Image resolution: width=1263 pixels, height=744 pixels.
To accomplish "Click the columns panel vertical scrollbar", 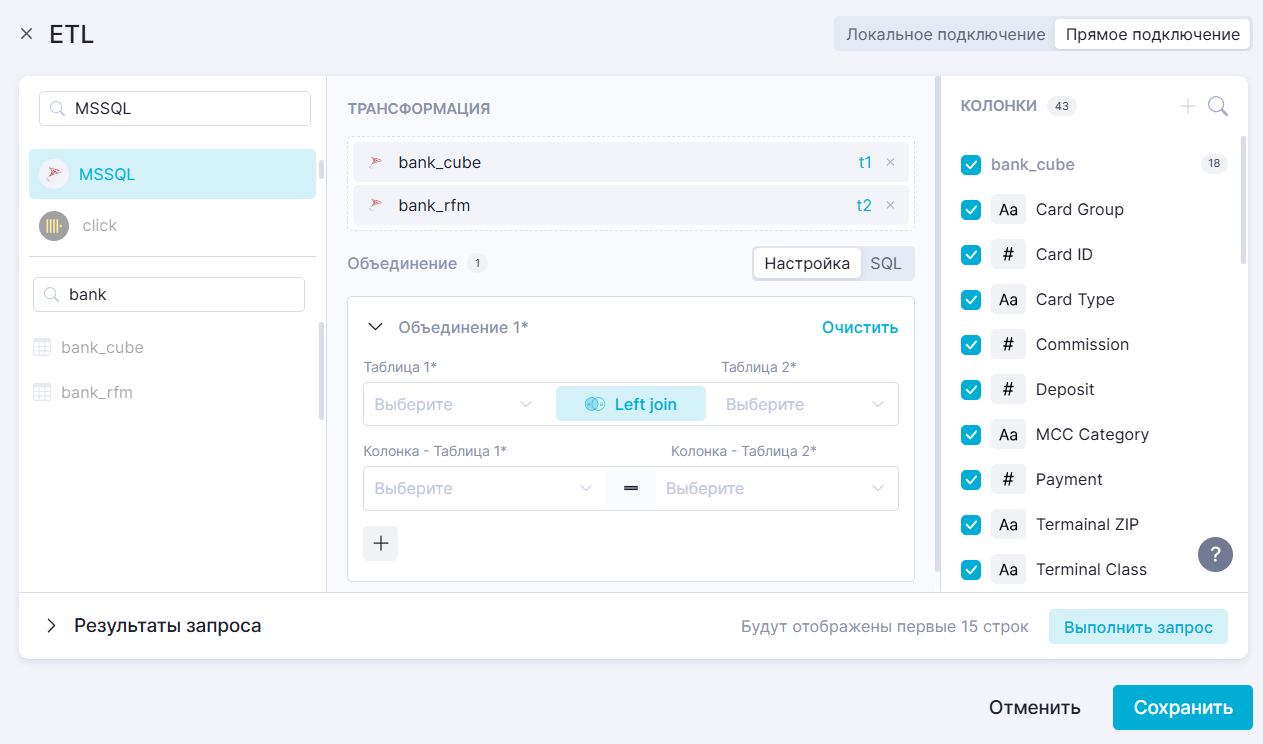I will click(1243, 200).
